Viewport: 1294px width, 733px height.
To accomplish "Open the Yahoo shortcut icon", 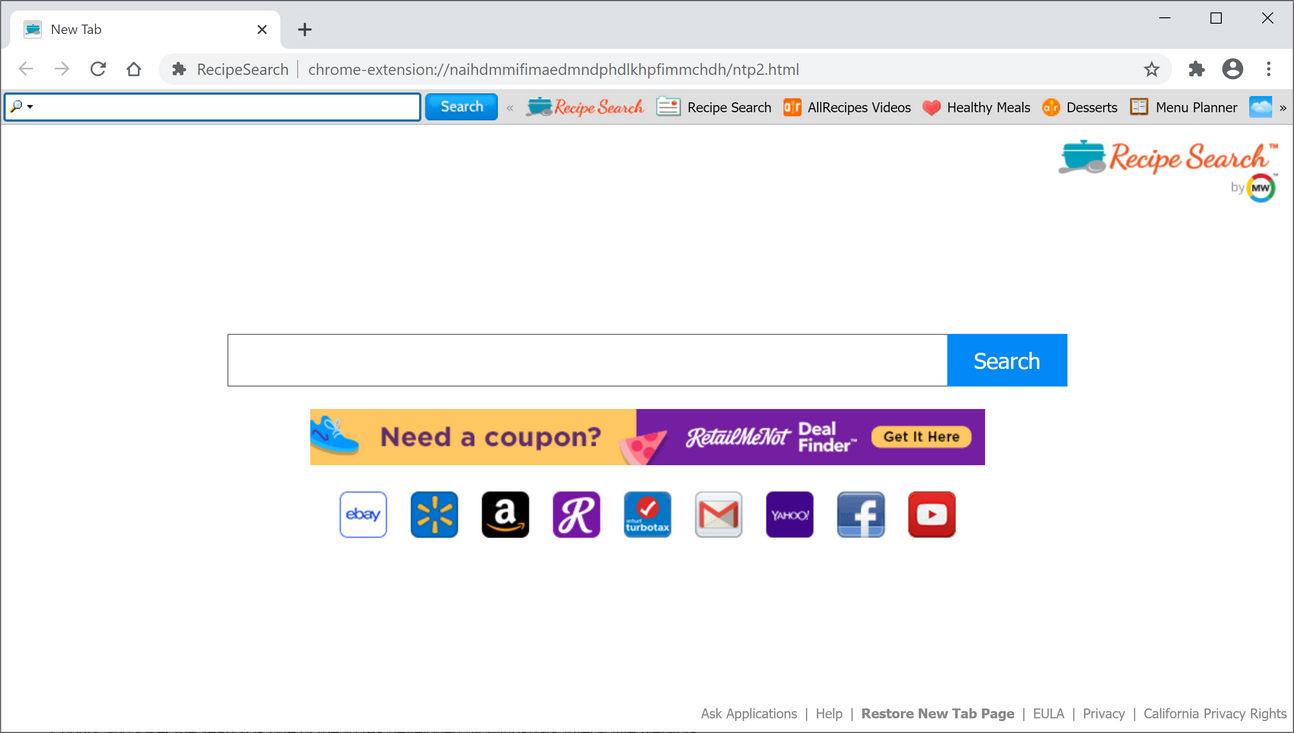I will click(x=789, y=514).
